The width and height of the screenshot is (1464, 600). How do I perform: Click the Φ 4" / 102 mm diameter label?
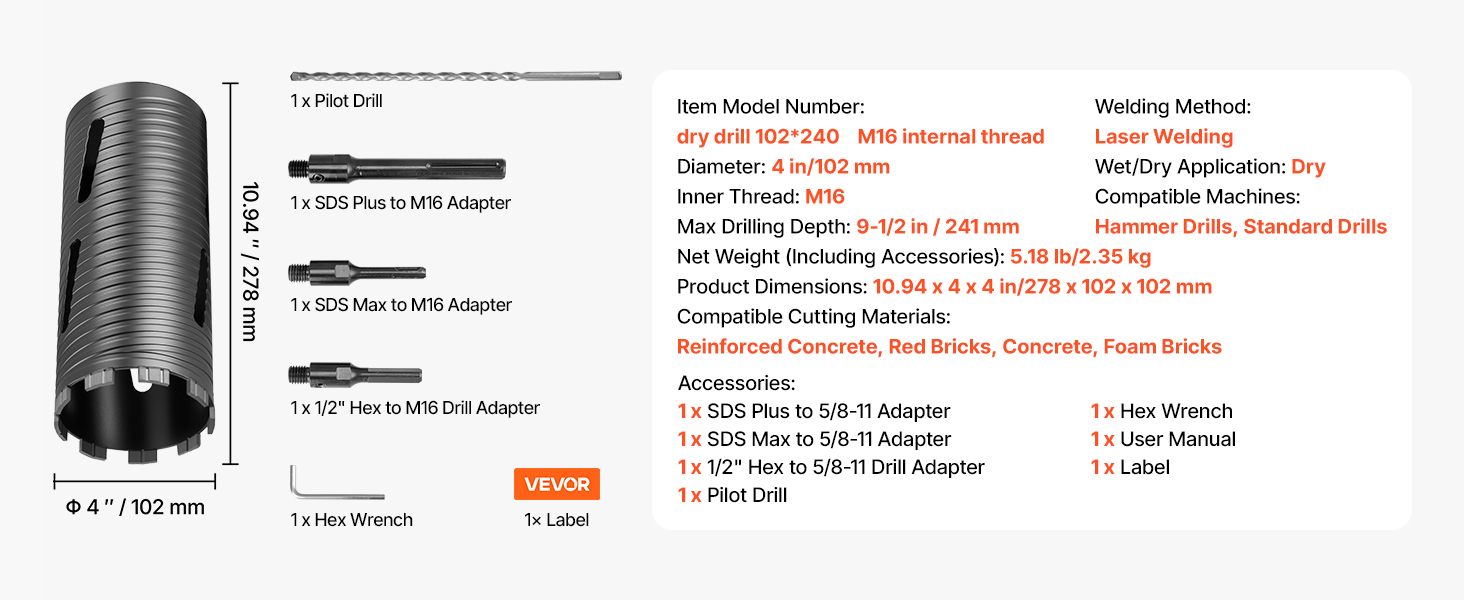135,507
